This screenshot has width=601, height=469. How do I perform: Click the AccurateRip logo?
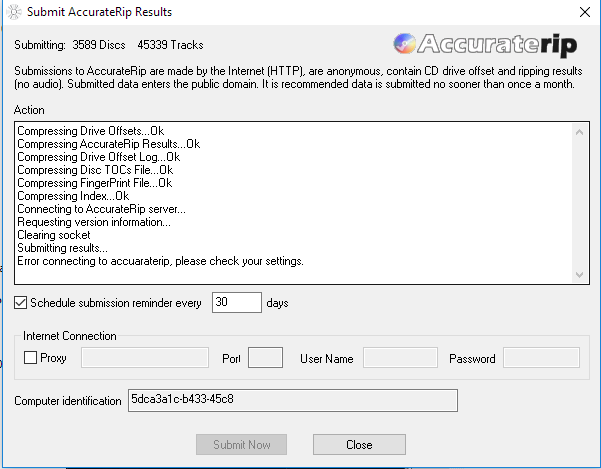[486, 45]
